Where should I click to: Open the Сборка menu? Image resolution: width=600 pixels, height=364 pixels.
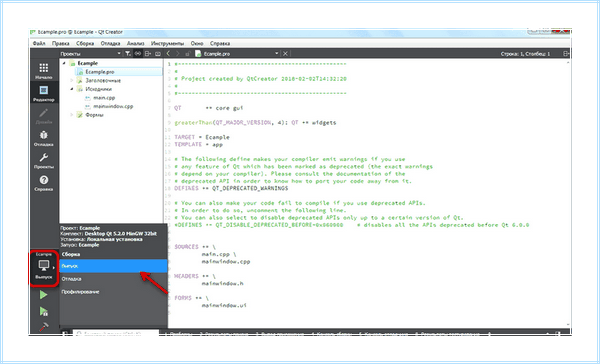tap(85, 43)
